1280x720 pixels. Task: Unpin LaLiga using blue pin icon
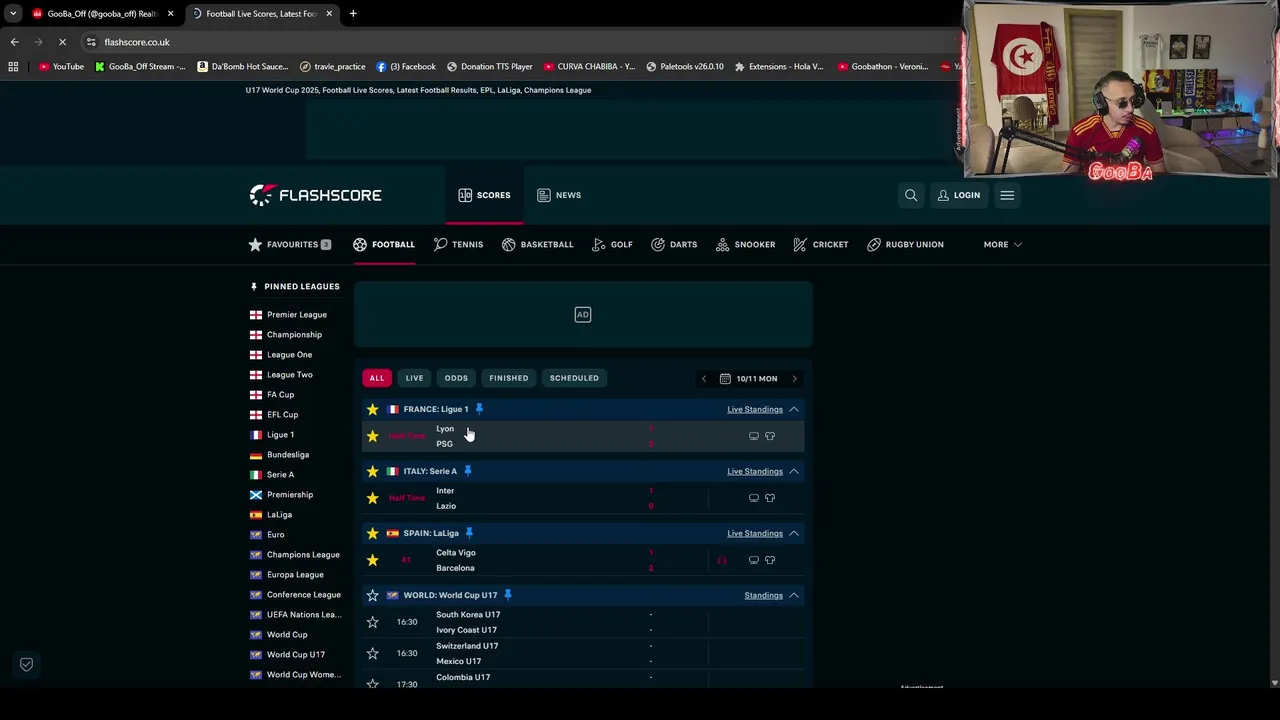[x=469, y=533]
